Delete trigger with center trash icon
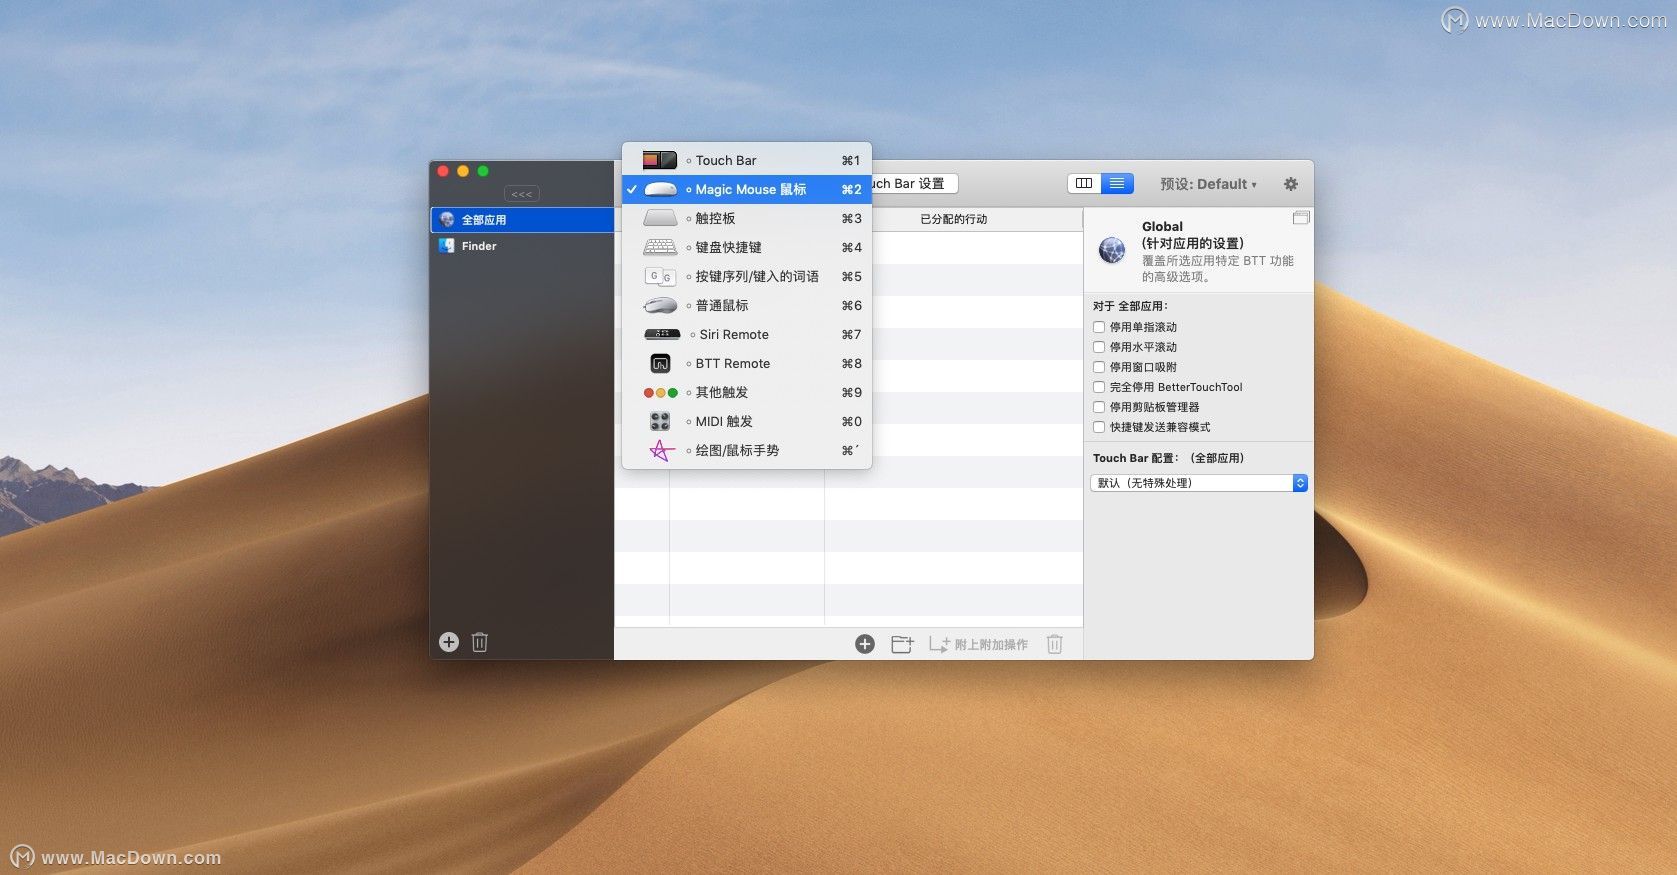This screenshot has width=1677, height=875. pyautogui.click(x=1054, y=644)
